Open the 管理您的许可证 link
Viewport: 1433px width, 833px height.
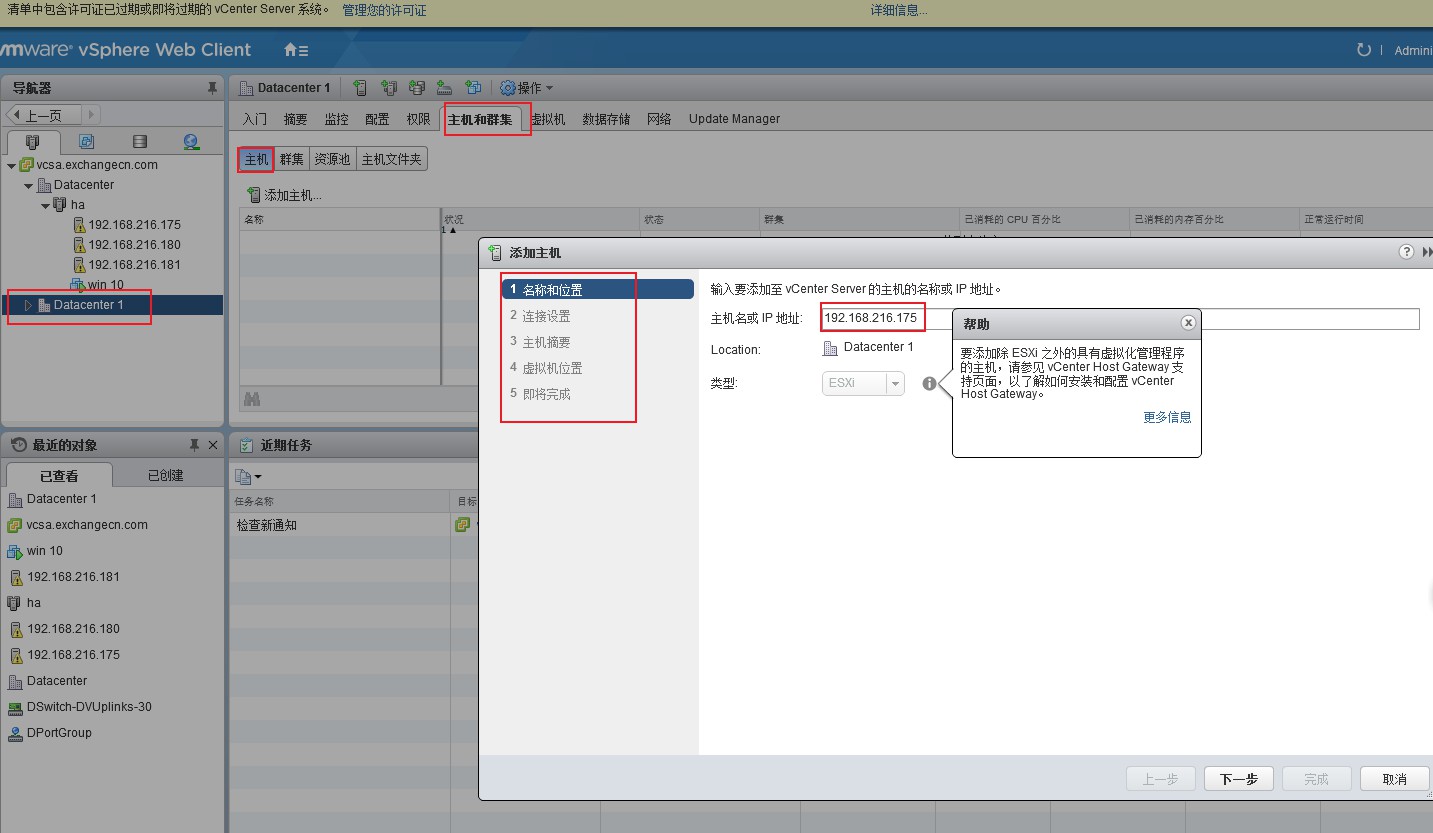click(x=384, y=10)
